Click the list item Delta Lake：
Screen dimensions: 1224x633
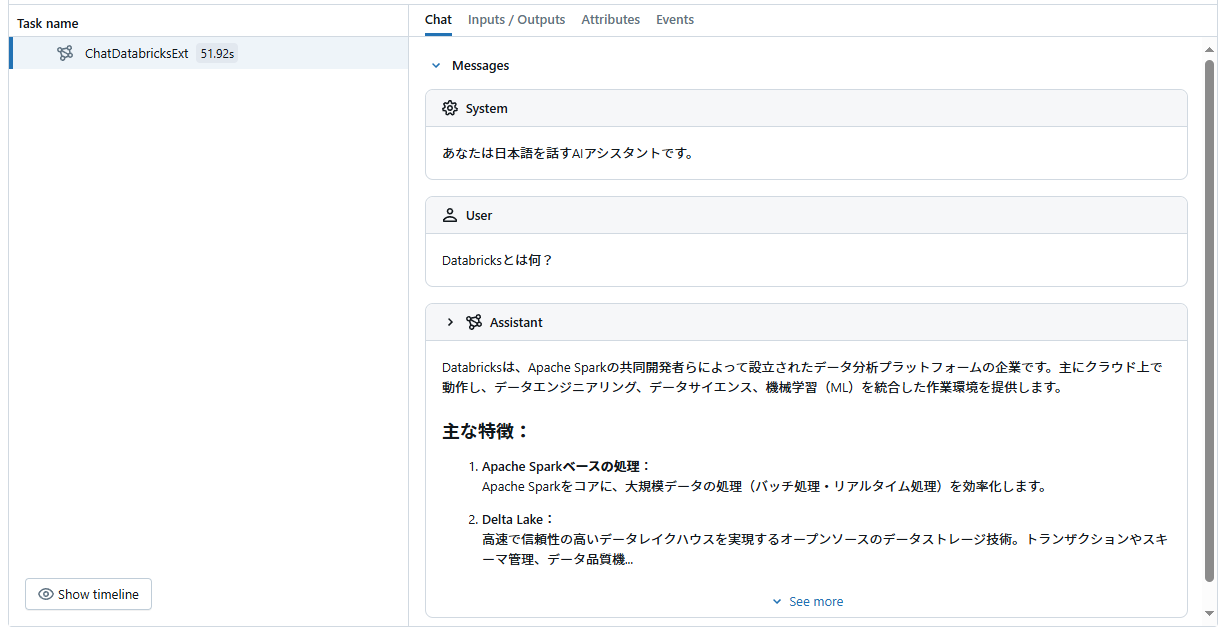pyautogui.click(x=518, y=519)
